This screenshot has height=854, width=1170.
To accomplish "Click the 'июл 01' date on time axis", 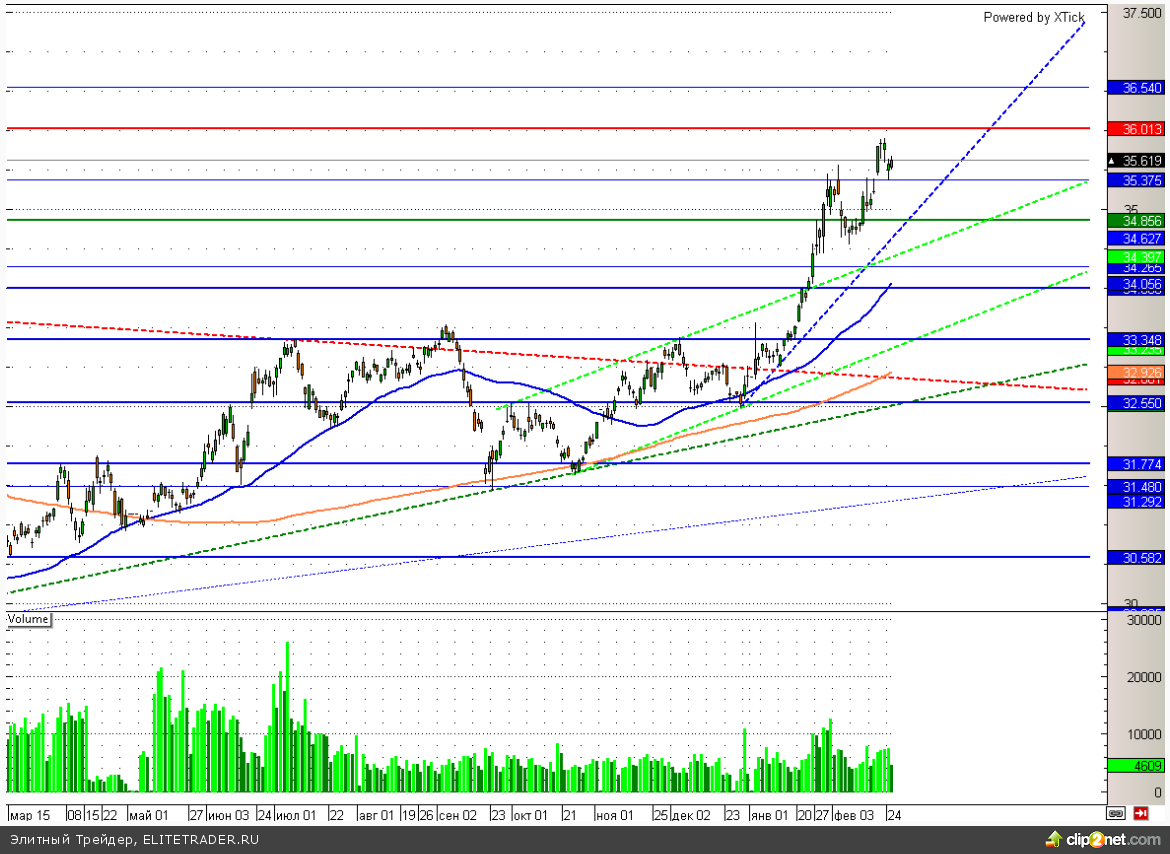I will [297, 815].
